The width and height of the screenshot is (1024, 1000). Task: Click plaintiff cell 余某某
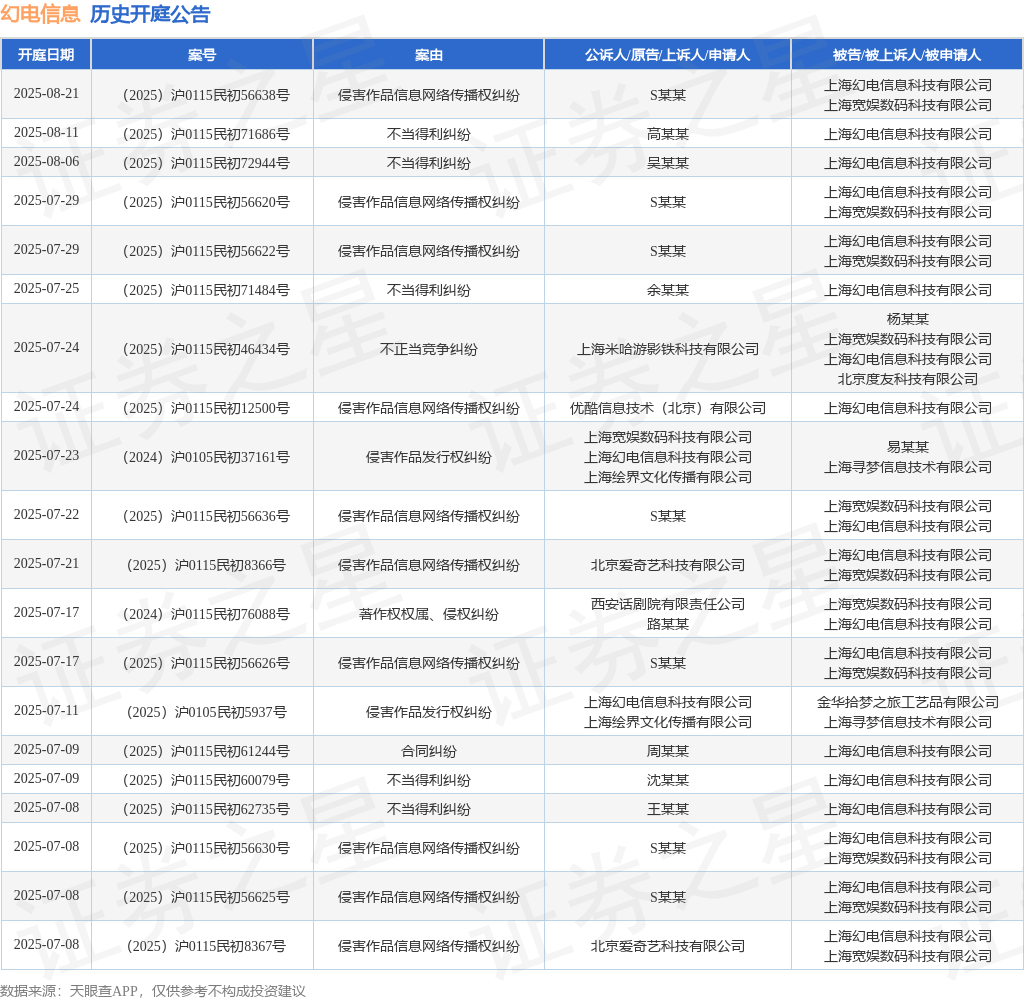(667, 290)
